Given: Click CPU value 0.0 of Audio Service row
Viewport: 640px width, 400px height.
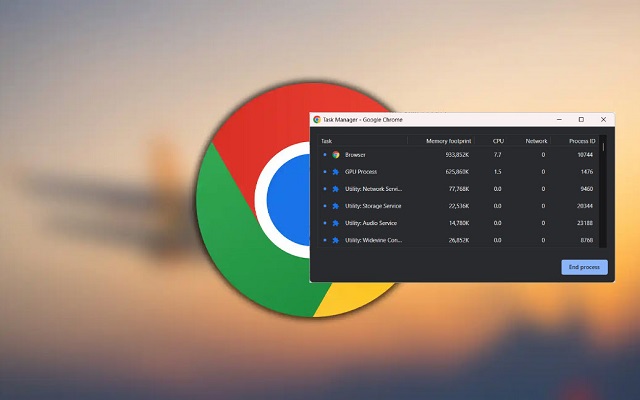Looking at the screenshot, I should [x=498, y=223].
